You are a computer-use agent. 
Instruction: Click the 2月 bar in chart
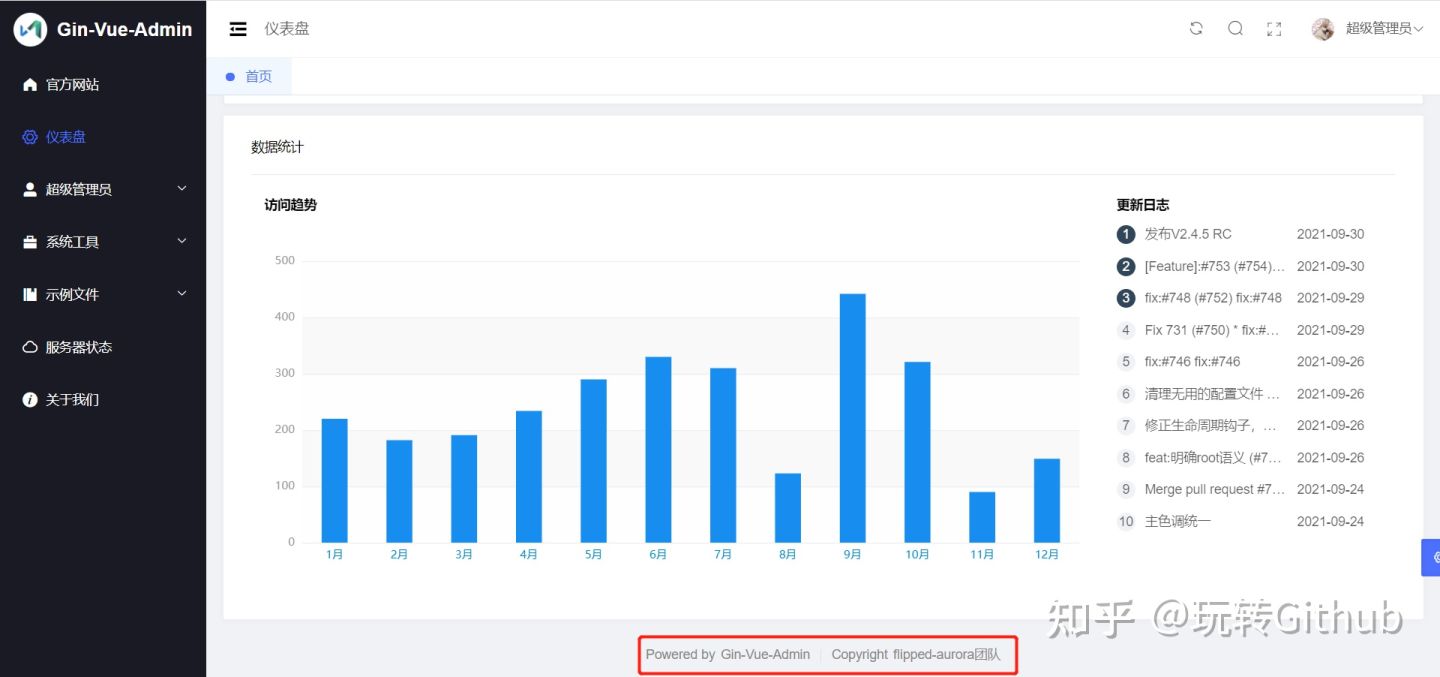pos(399,492)
